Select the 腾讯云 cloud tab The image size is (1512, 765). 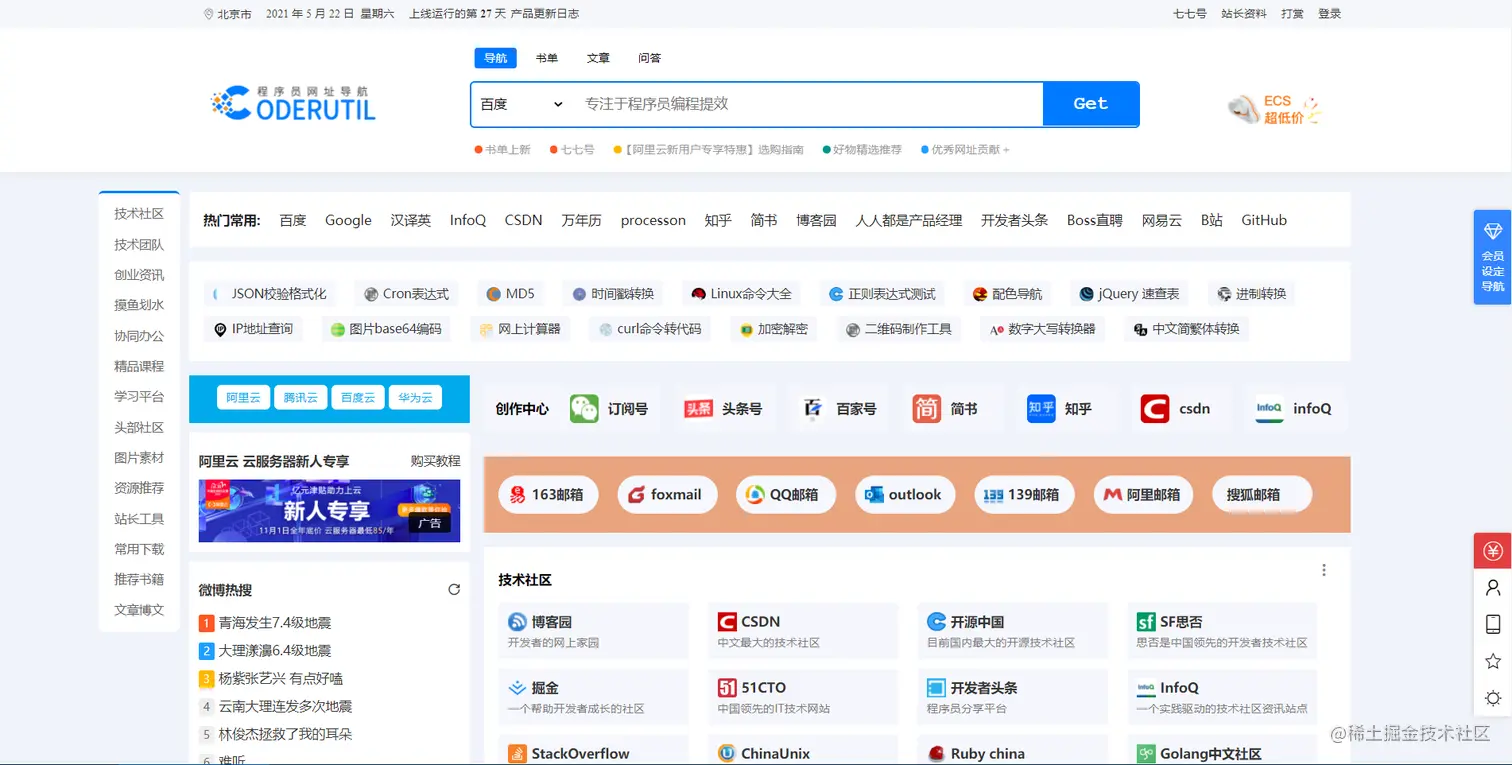click(x=300, y=398)
